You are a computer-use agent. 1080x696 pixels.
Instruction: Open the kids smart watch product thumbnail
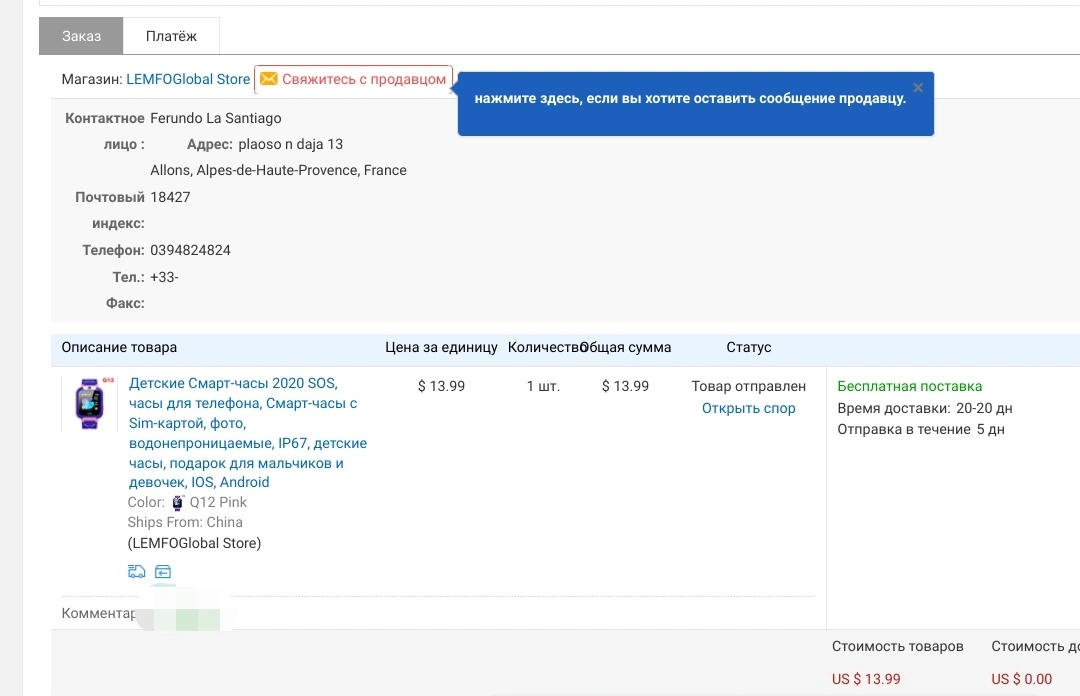pos(90,404)
